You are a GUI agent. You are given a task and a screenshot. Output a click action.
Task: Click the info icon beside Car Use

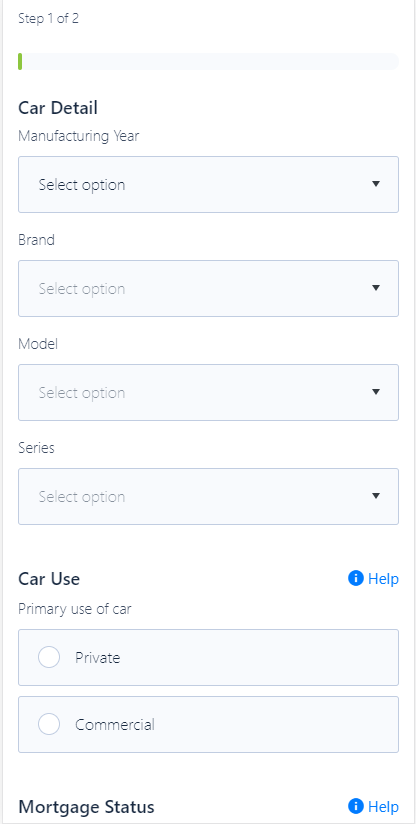(356, 579)
